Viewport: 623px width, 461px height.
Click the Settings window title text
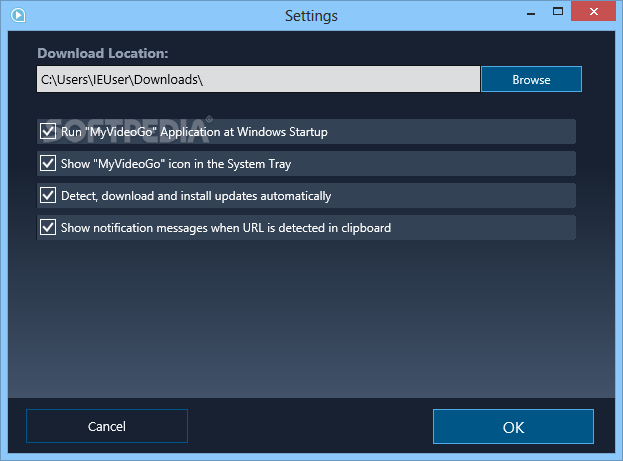point(311,16)
